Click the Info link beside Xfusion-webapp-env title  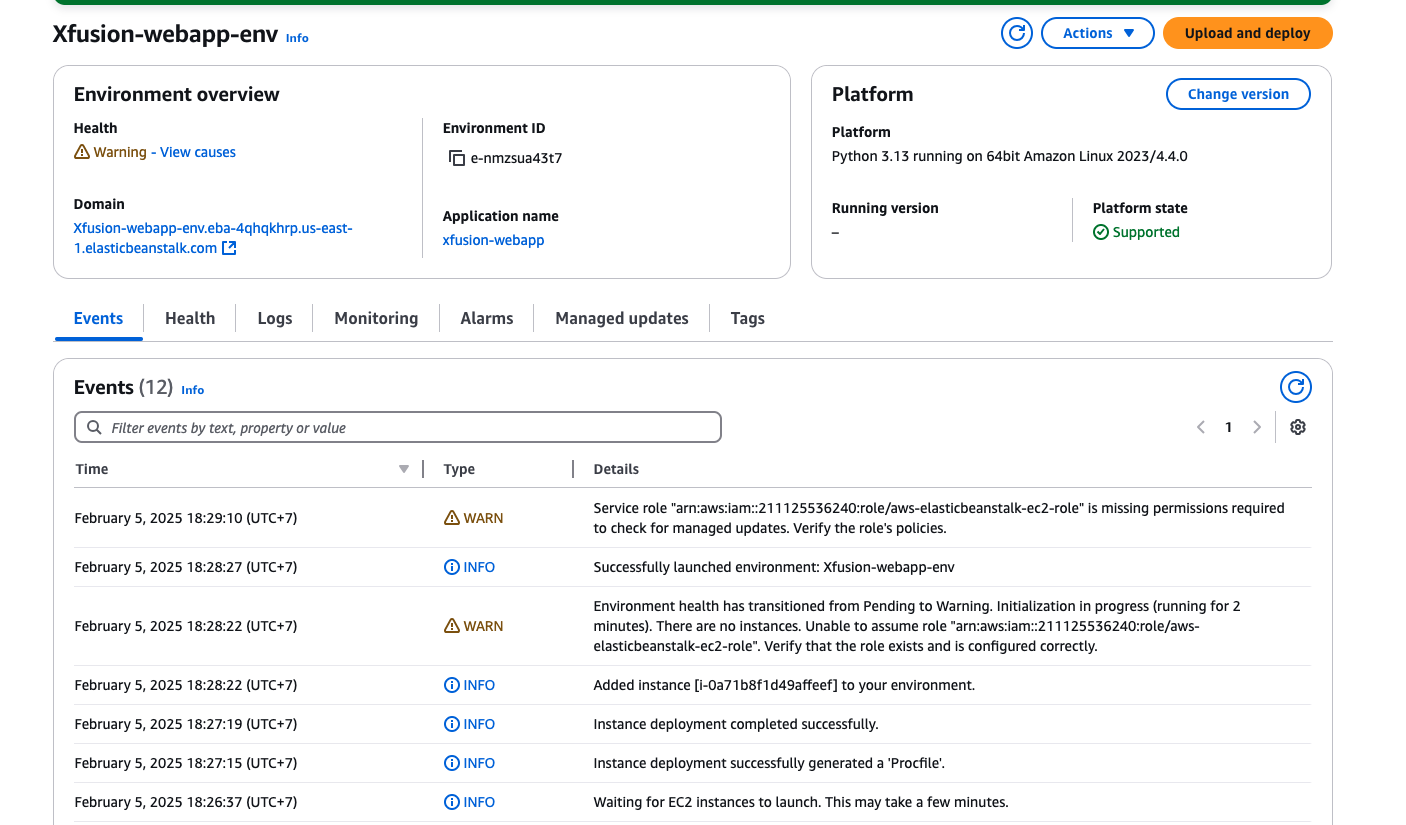pos(297,38)
